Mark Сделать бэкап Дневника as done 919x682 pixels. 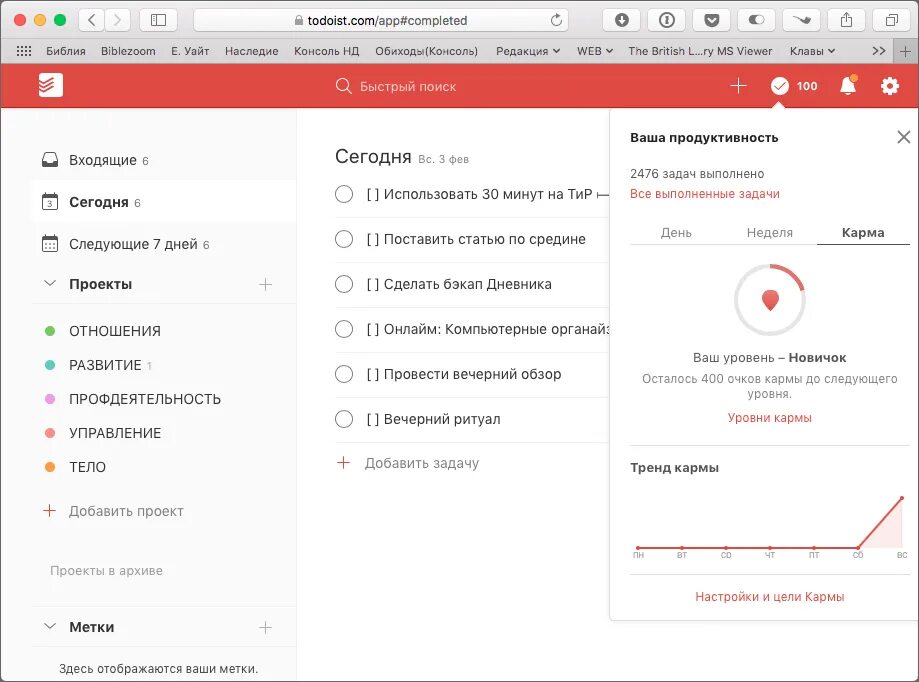(x=344, y=284)
